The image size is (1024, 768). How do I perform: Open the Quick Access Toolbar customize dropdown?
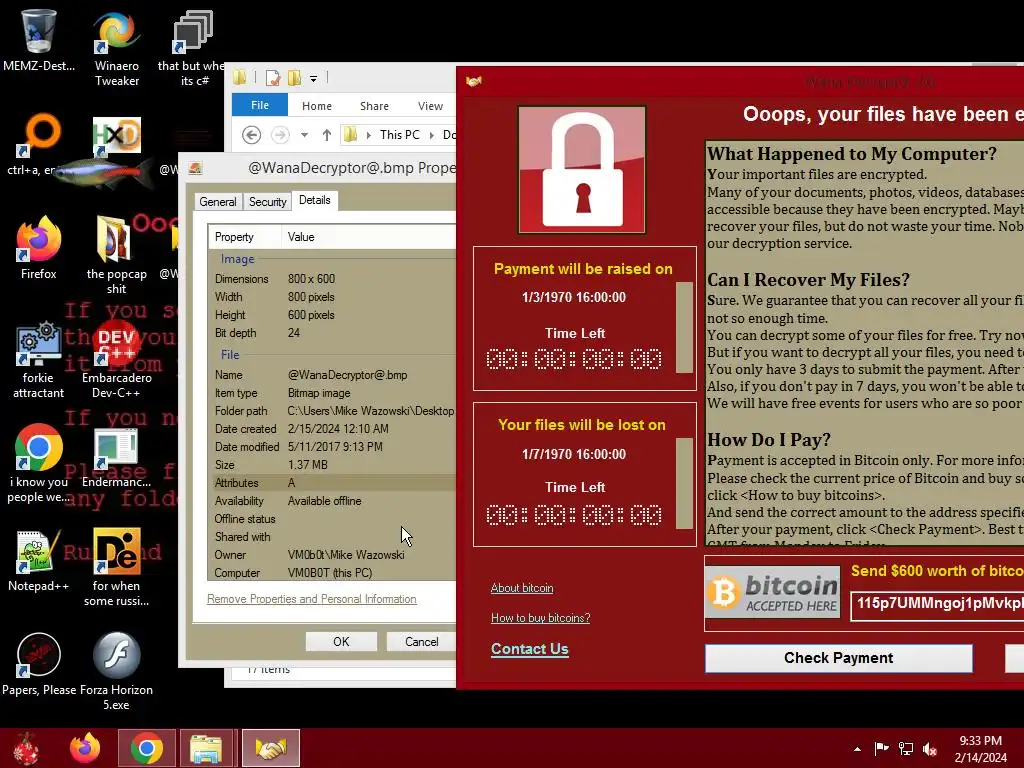(313, 79)
